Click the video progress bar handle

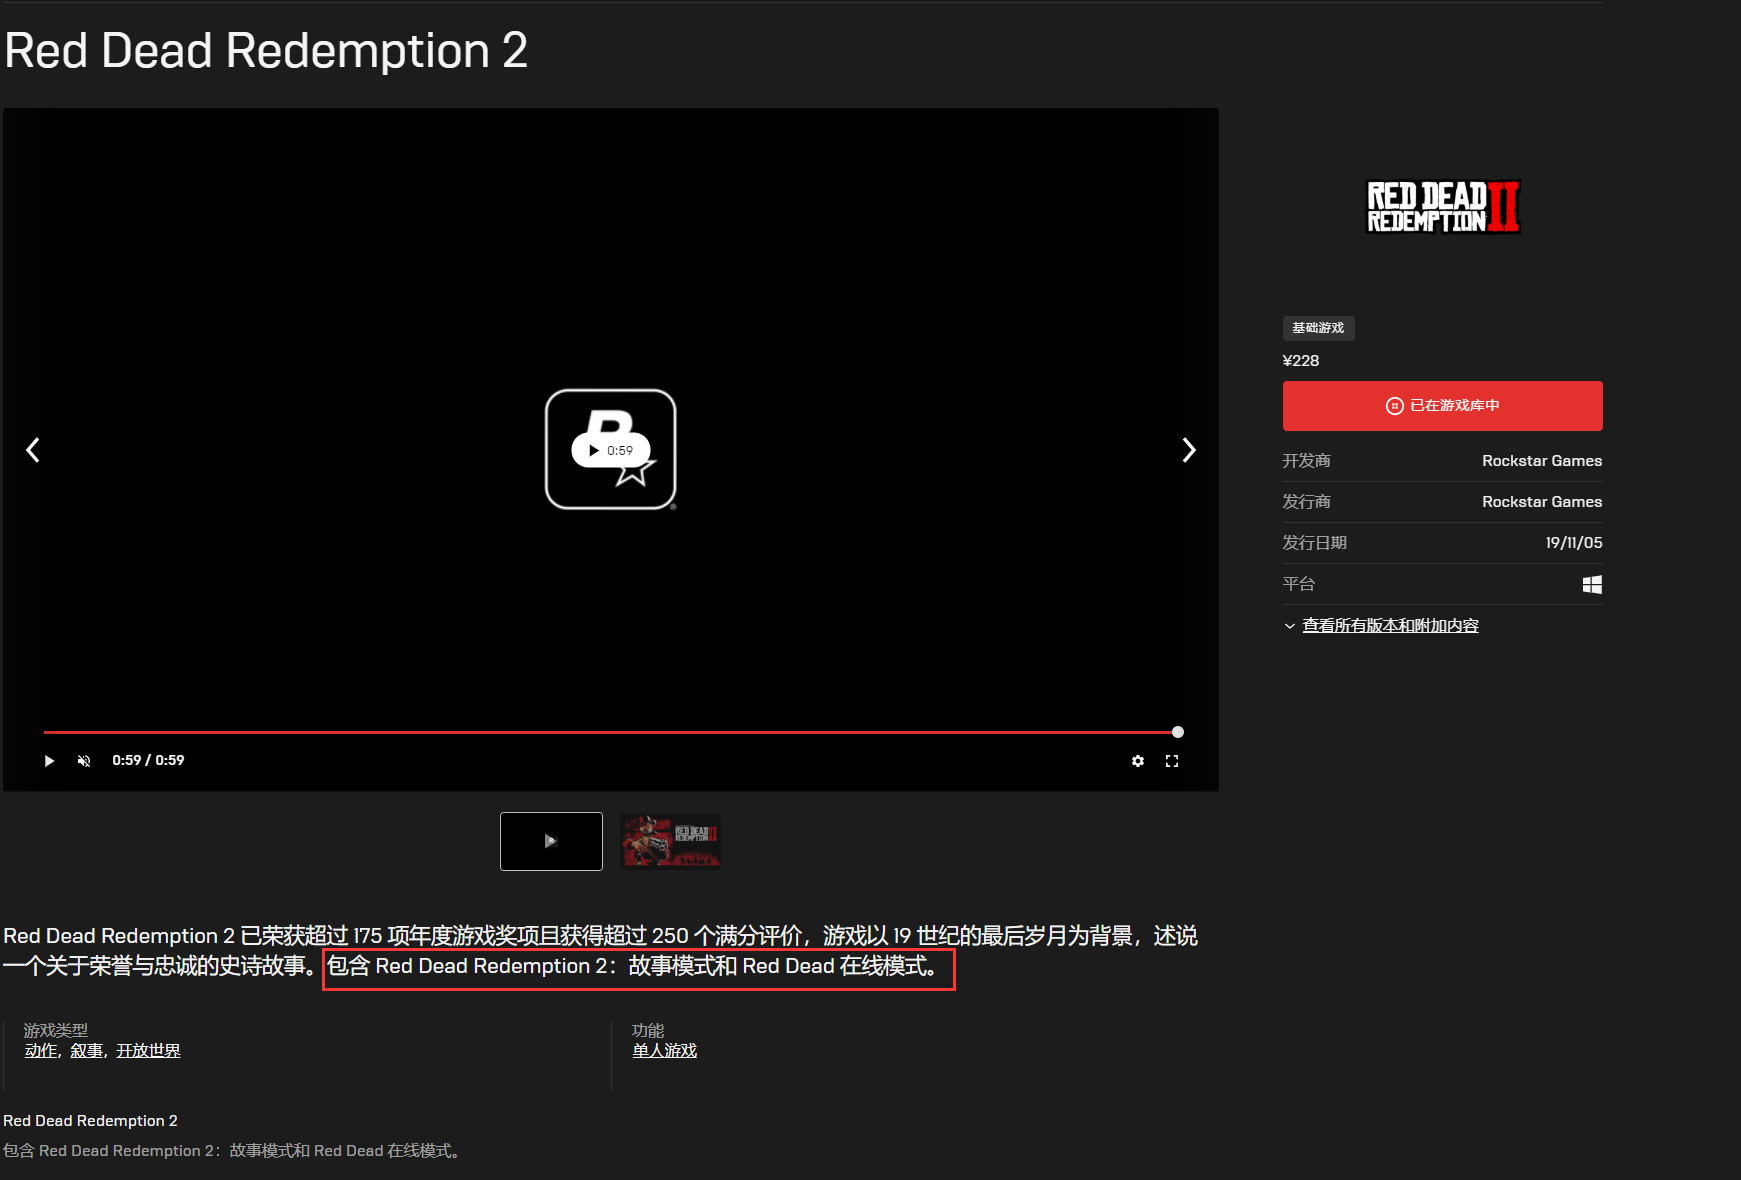click(x=1177, y=732)
